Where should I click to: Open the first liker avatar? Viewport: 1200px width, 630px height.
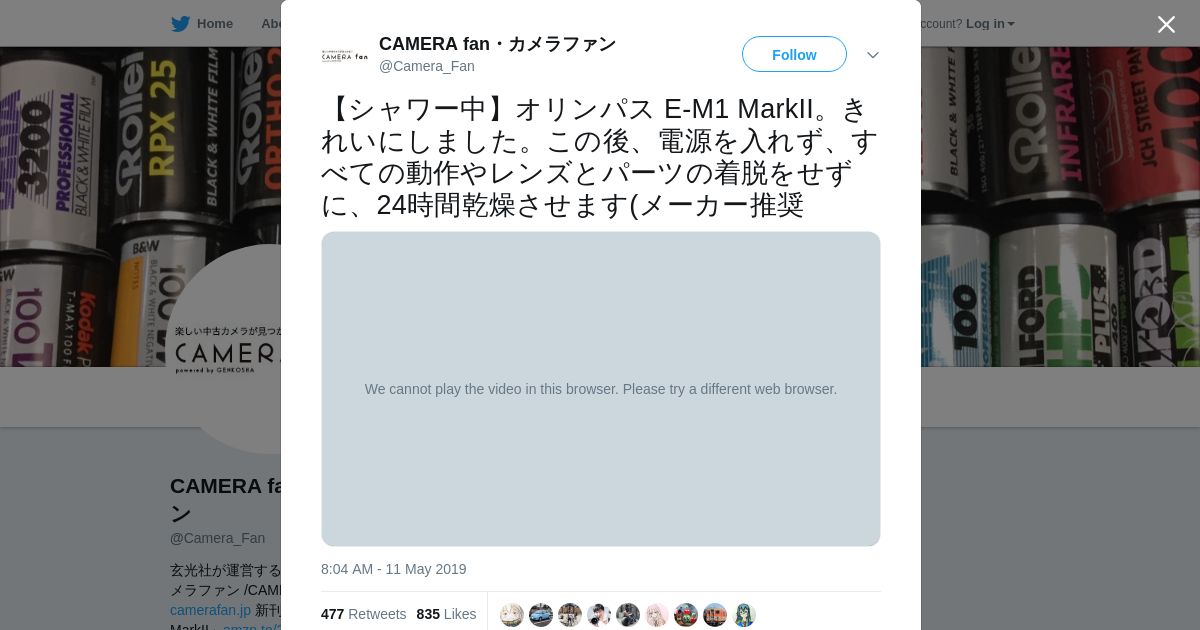[512, 615]
